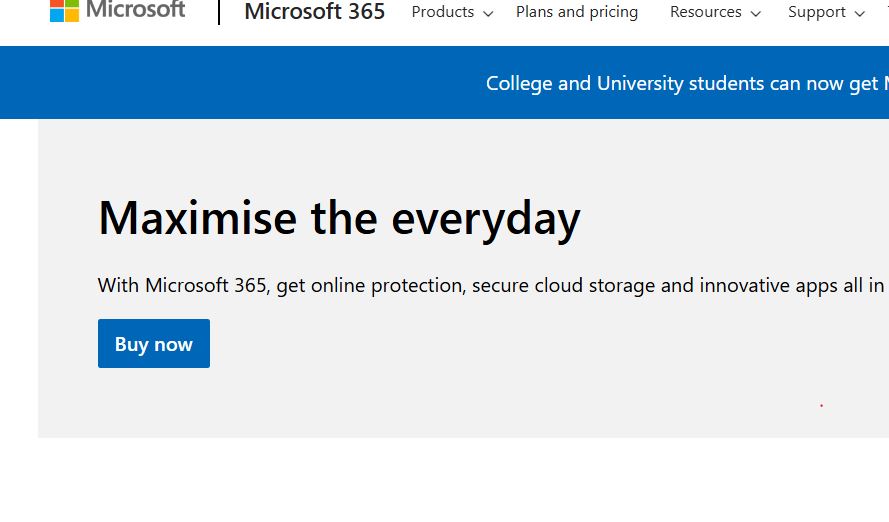Expand the chevron beside Resources

[755, 14]
